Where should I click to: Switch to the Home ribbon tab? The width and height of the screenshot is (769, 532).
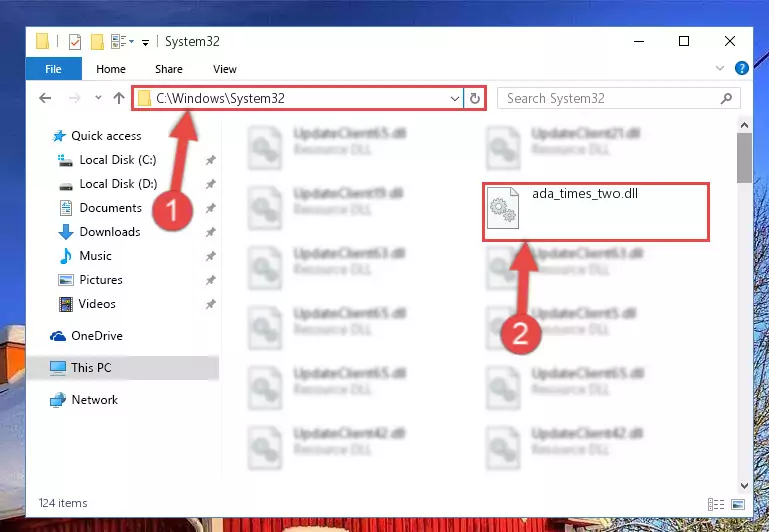111,69
